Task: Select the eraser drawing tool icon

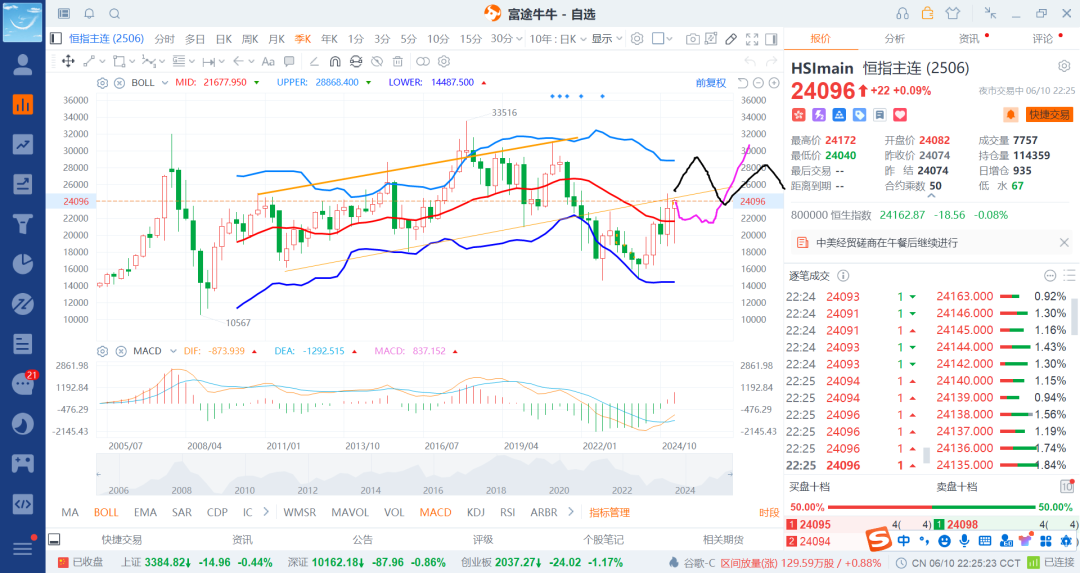Action: point(731,39)
